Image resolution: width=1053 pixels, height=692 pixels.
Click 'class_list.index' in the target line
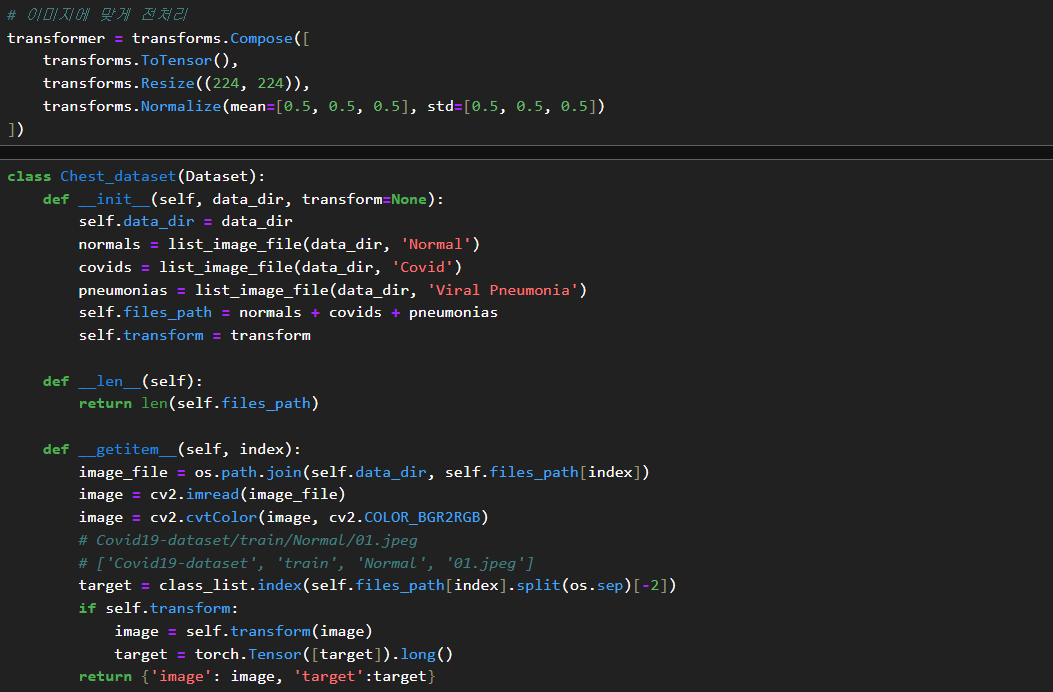tap(230, 585)
